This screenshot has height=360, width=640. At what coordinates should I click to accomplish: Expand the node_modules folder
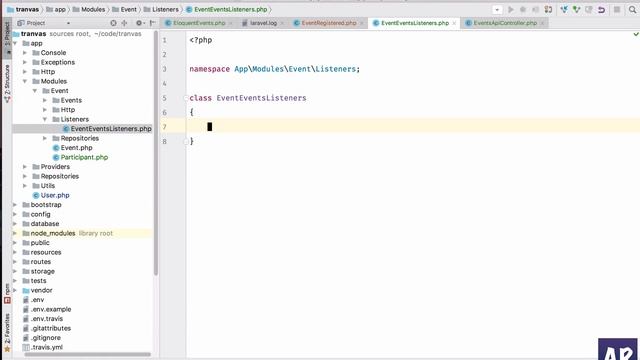coord(15,233)
